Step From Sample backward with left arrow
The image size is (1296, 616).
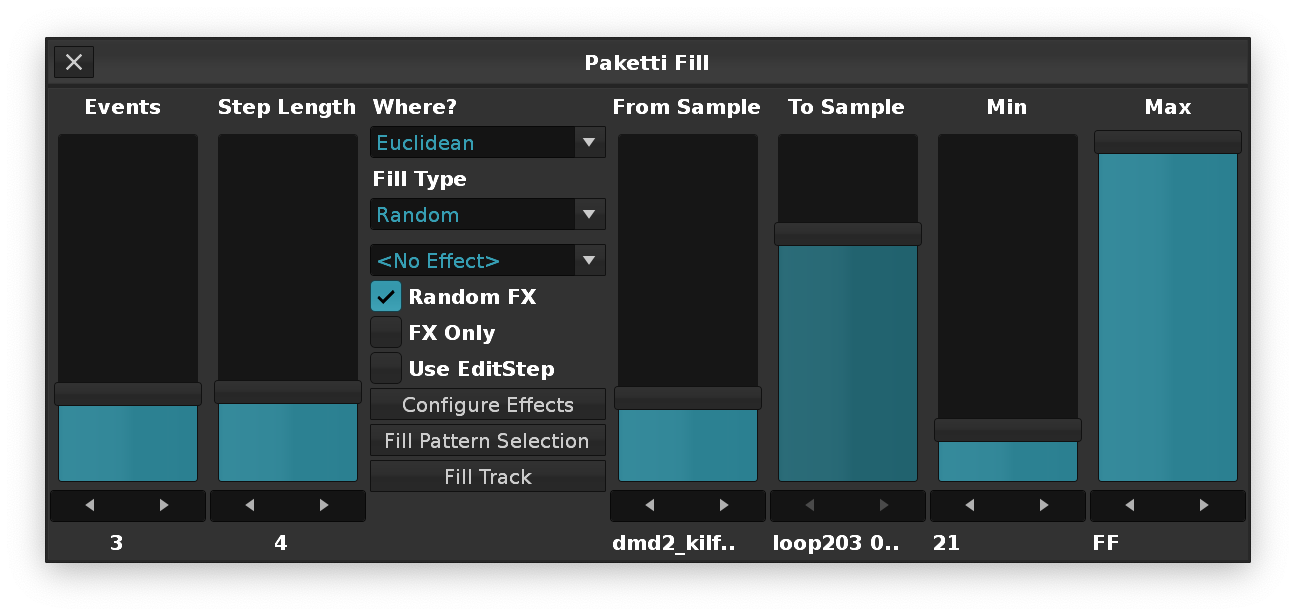650,506
